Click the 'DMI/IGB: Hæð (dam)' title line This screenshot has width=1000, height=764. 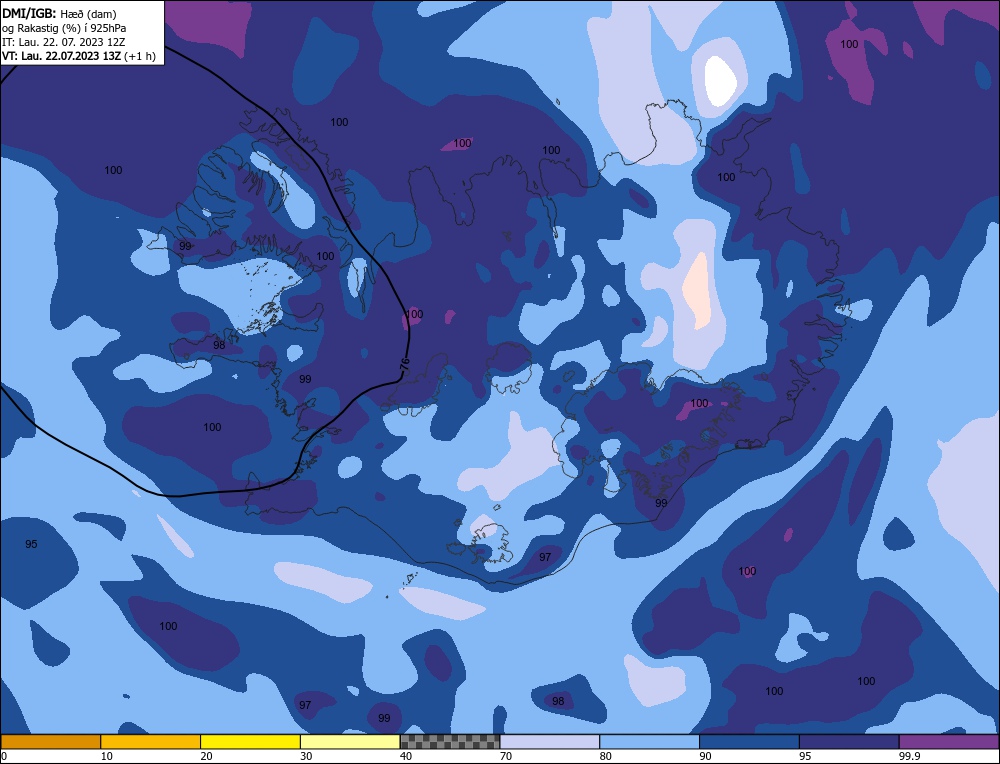(59, 13)
